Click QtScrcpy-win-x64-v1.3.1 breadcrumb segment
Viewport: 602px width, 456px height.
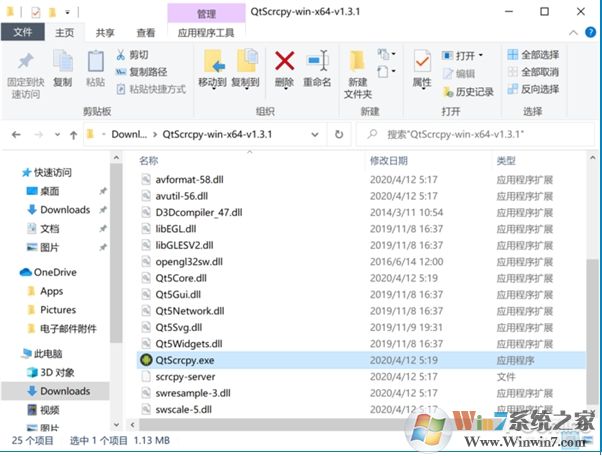click(x=217, y=134)
